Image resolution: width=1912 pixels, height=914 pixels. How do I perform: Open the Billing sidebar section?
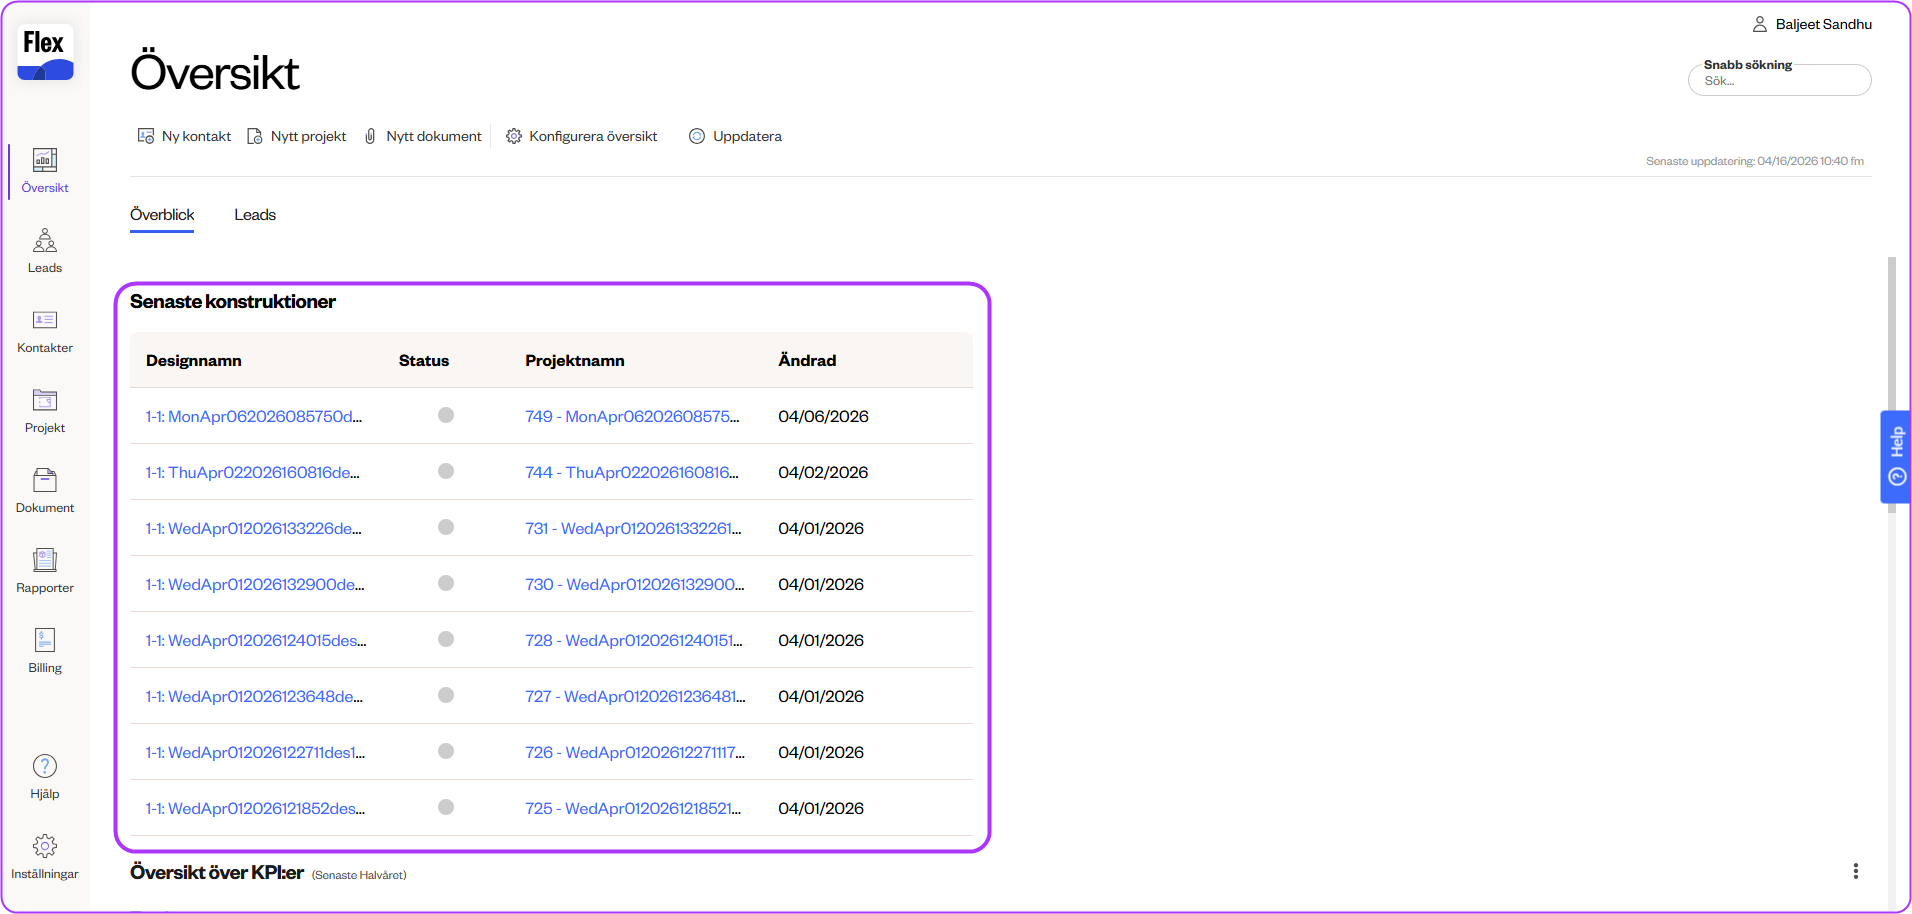[x=45, y=651]
